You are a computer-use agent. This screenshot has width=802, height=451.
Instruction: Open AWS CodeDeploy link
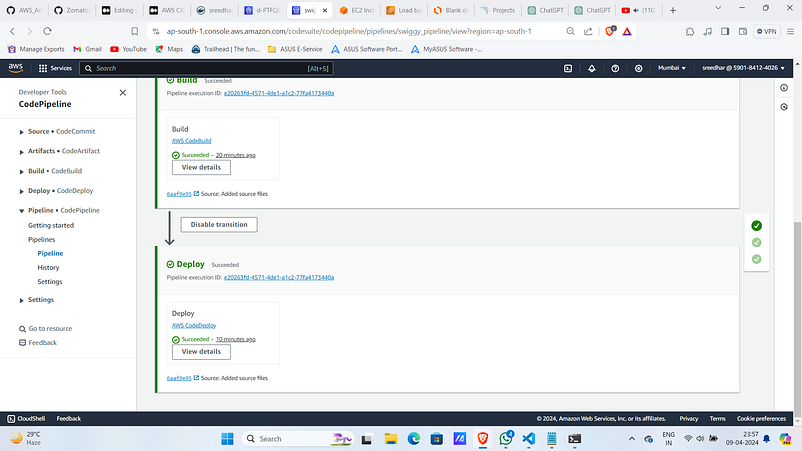click(194, 325)
